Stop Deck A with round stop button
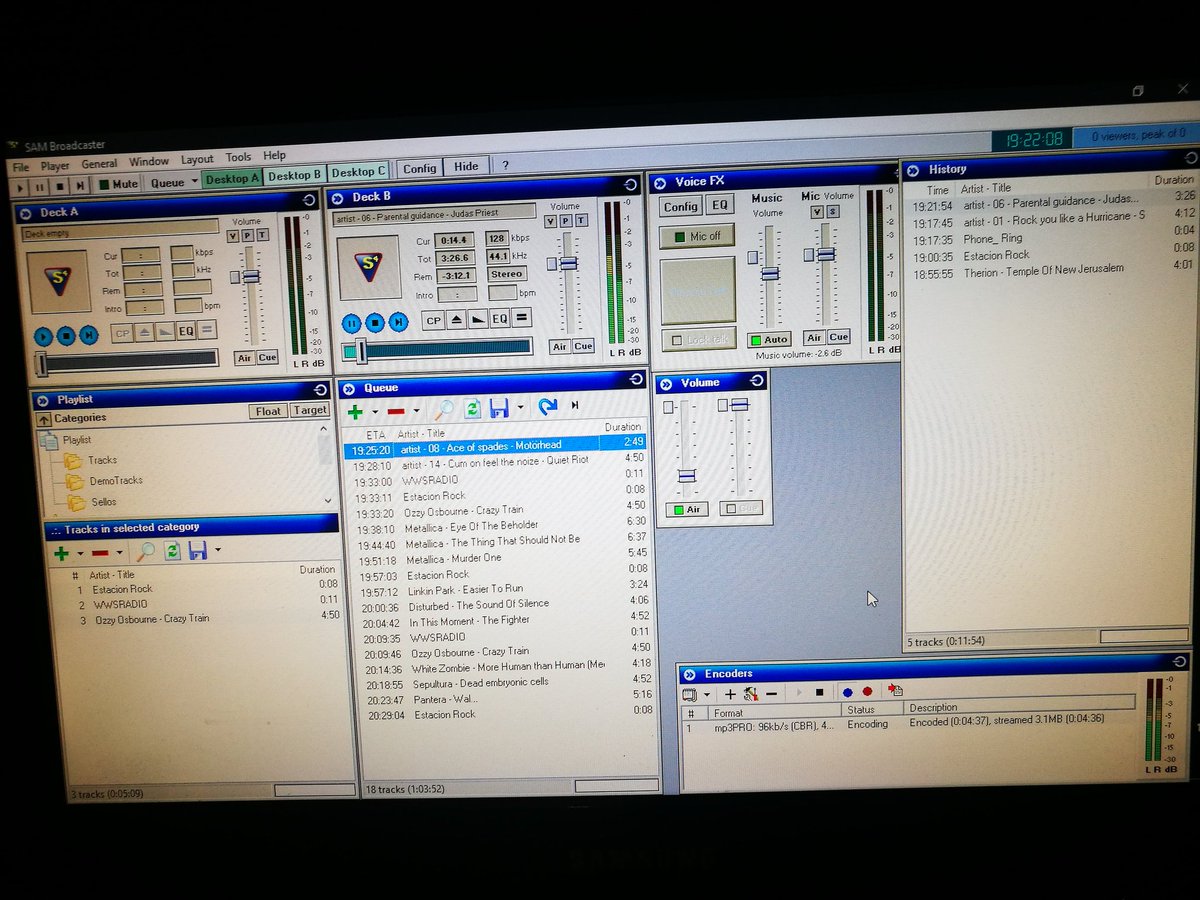The image size is (1200, 900). (65, 336)
